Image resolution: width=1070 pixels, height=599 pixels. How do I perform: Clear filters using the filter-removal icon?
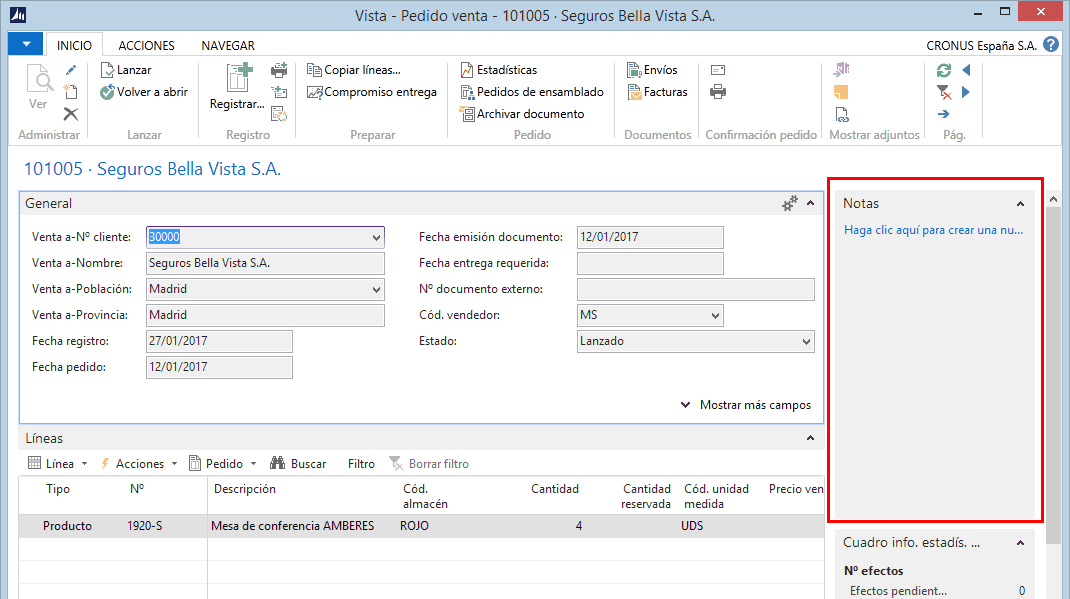[x=941, y=91]
